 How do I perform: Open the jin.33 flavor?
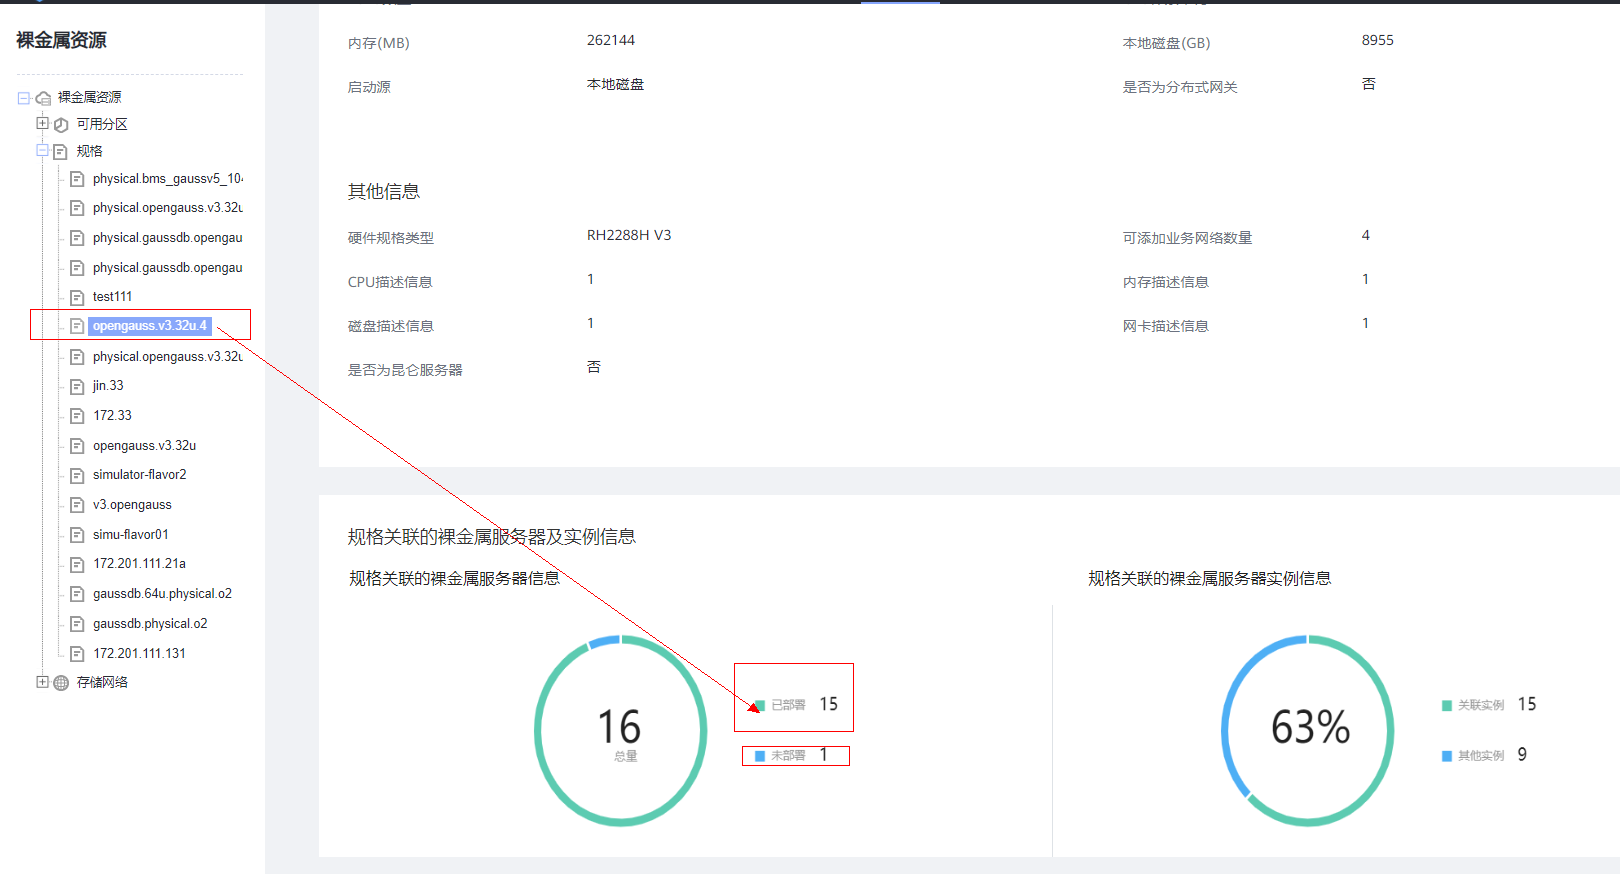coord(108,386)
